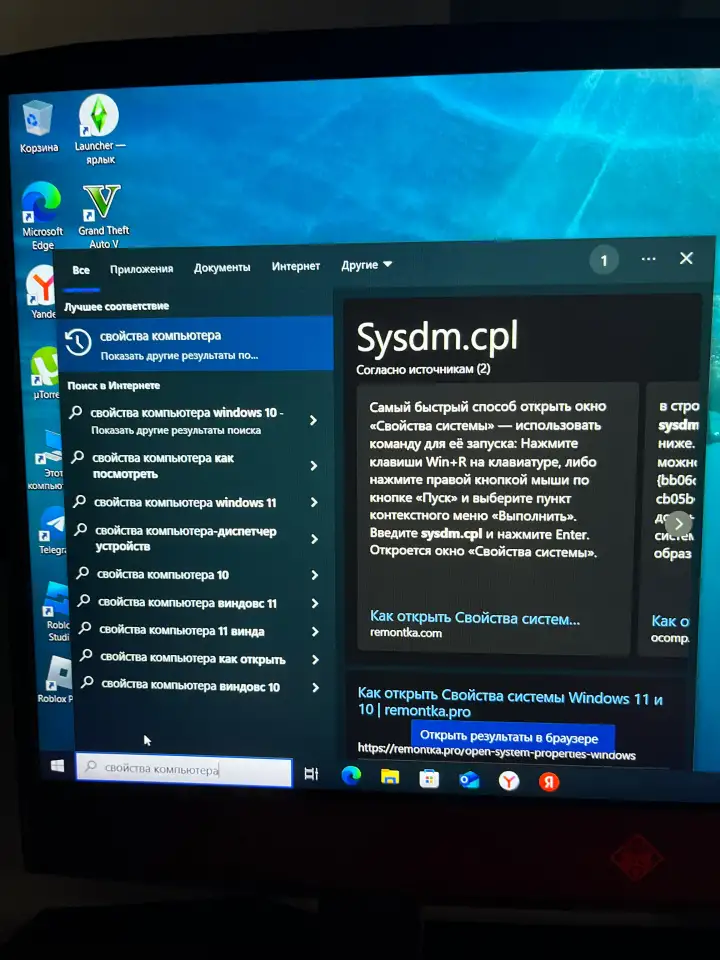720x960 pixels.
Task: Open File Explorer from the taskbar
Action: [389, 777]
